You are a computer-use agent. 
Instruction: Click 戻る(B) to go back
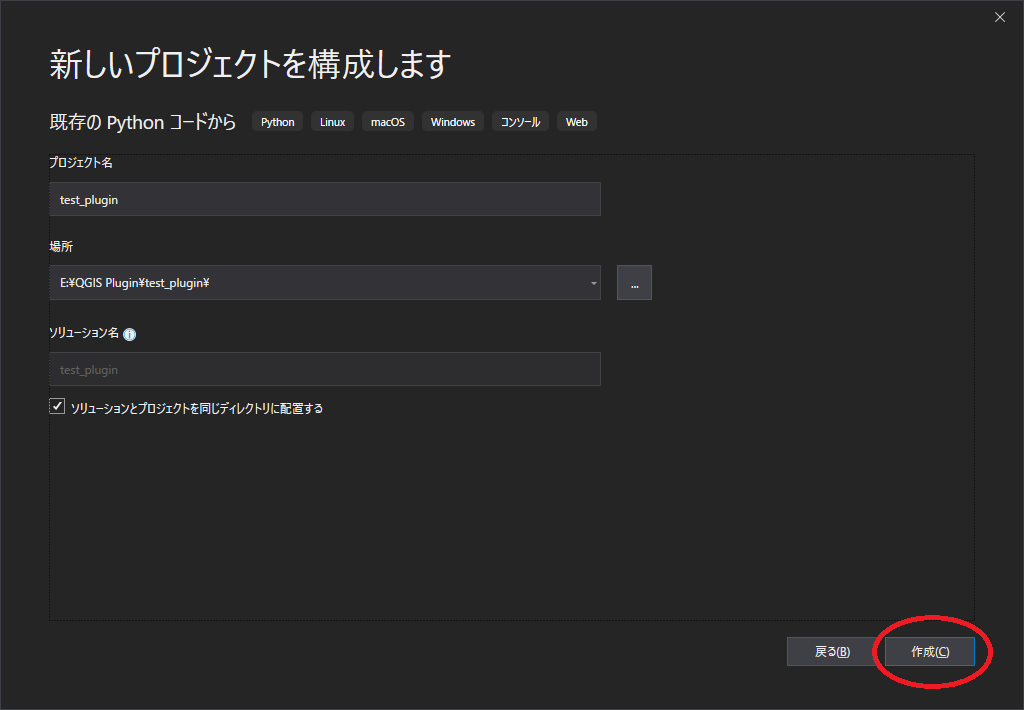(831, 651)
